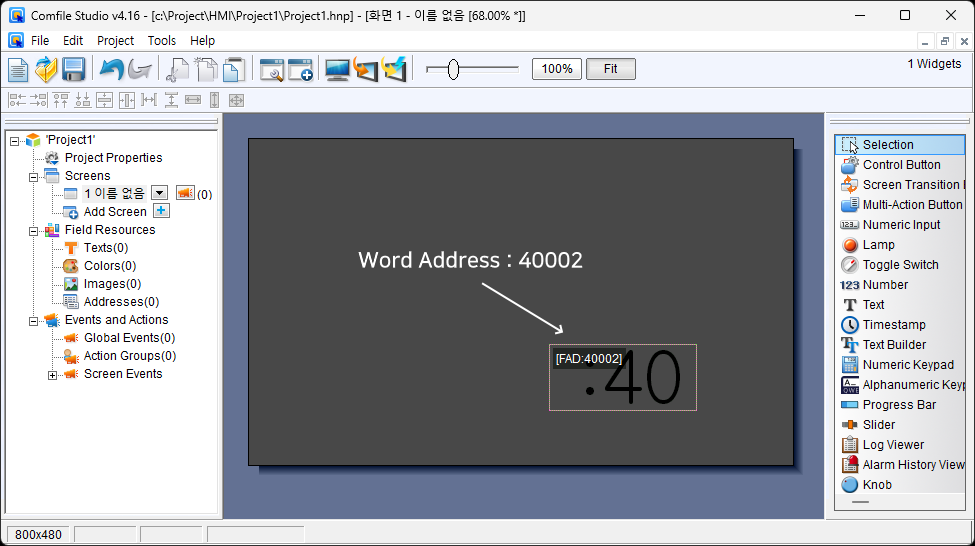Image resolution: width=975 pixels, height=546 pixels.
Task: Open a project with the folder icon
Action: [x=46, y=69]
